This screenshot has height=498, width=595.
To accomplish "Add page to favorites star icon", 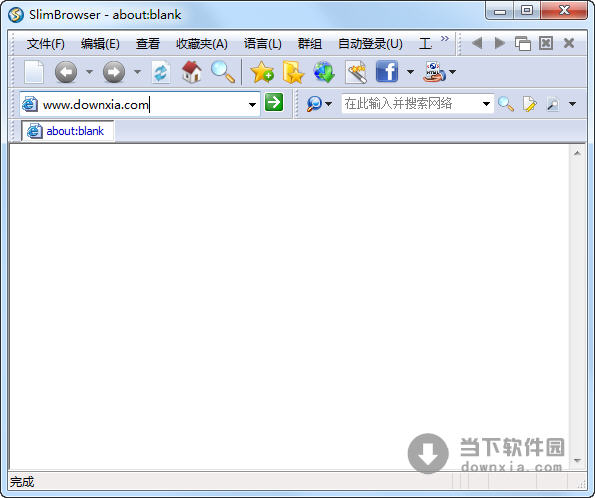I will click(262, 72).
